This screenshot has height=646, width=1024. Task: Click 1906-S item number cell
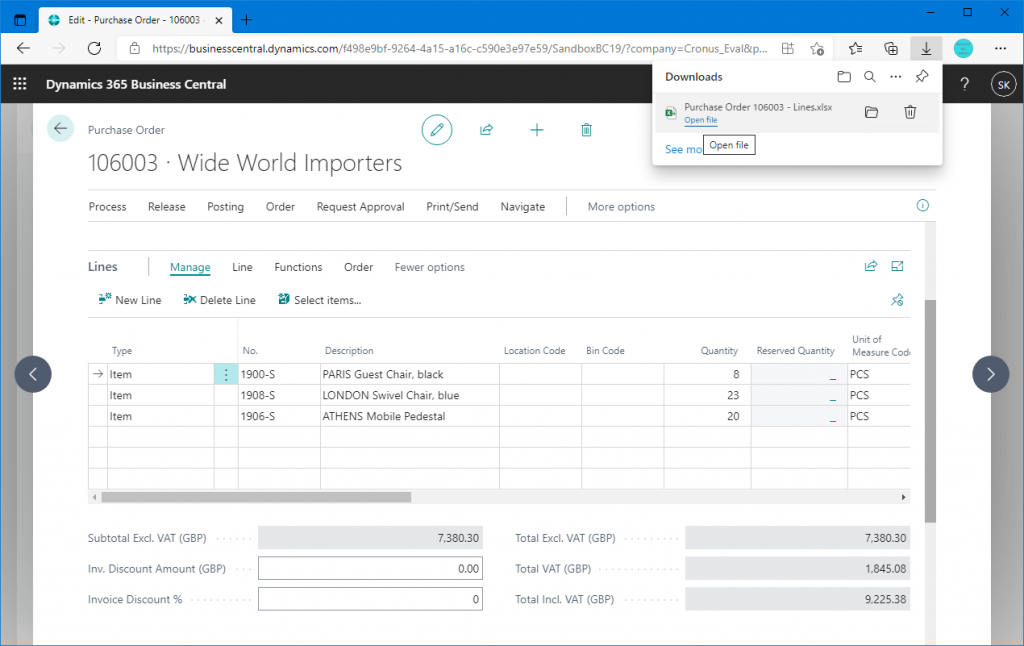point(279,416)
